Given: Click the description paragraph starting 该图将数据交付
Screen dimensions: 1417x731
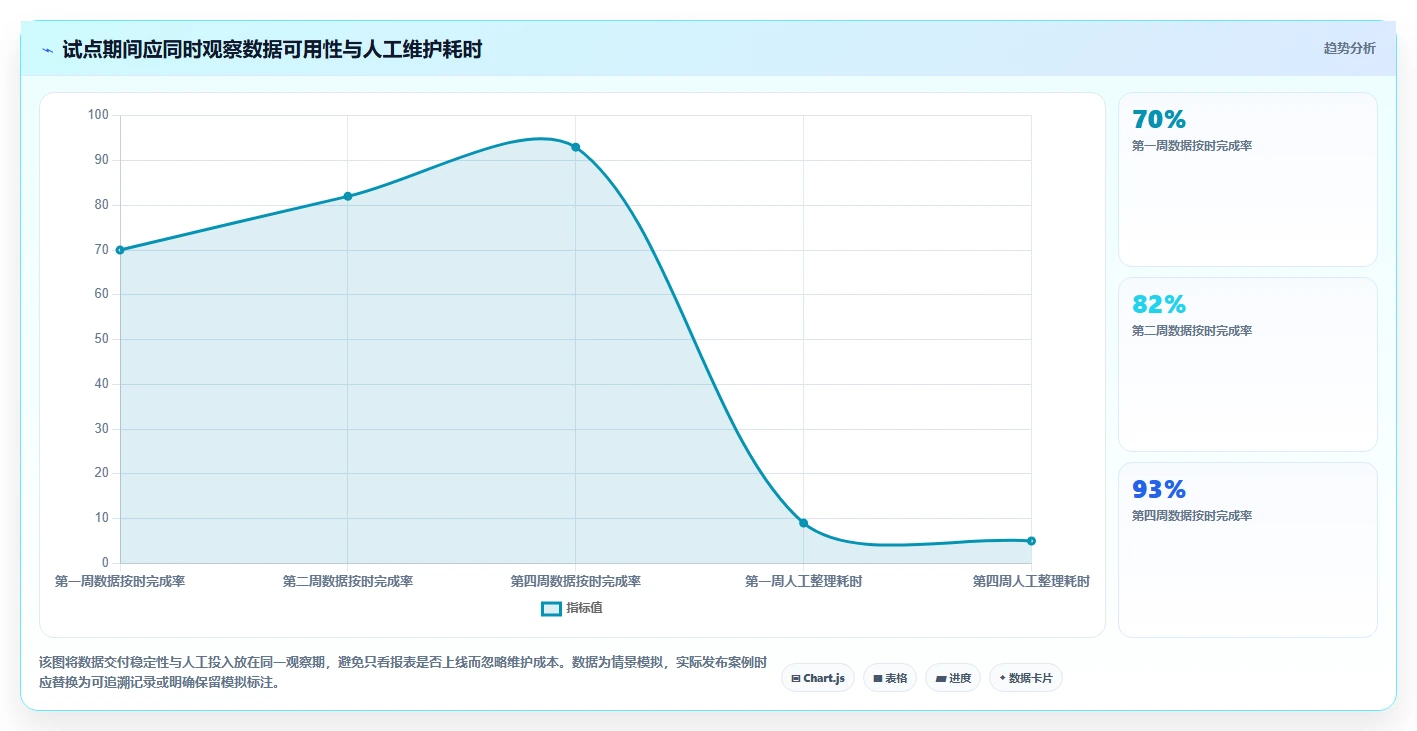Looking at the screenshot, I should click(x=403, y=673).
